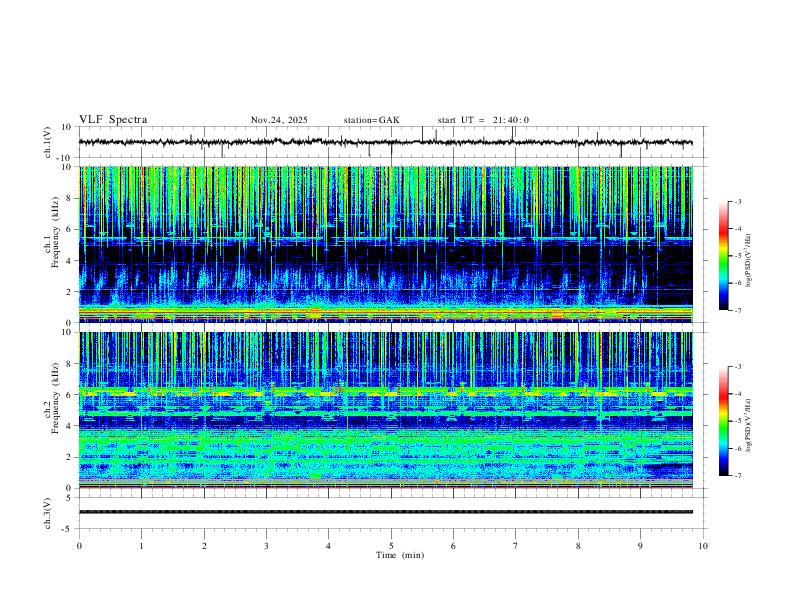This screenshot has height=612, width=792.
Task: Click time axis tick label "9"
Action: pos(640,546)
